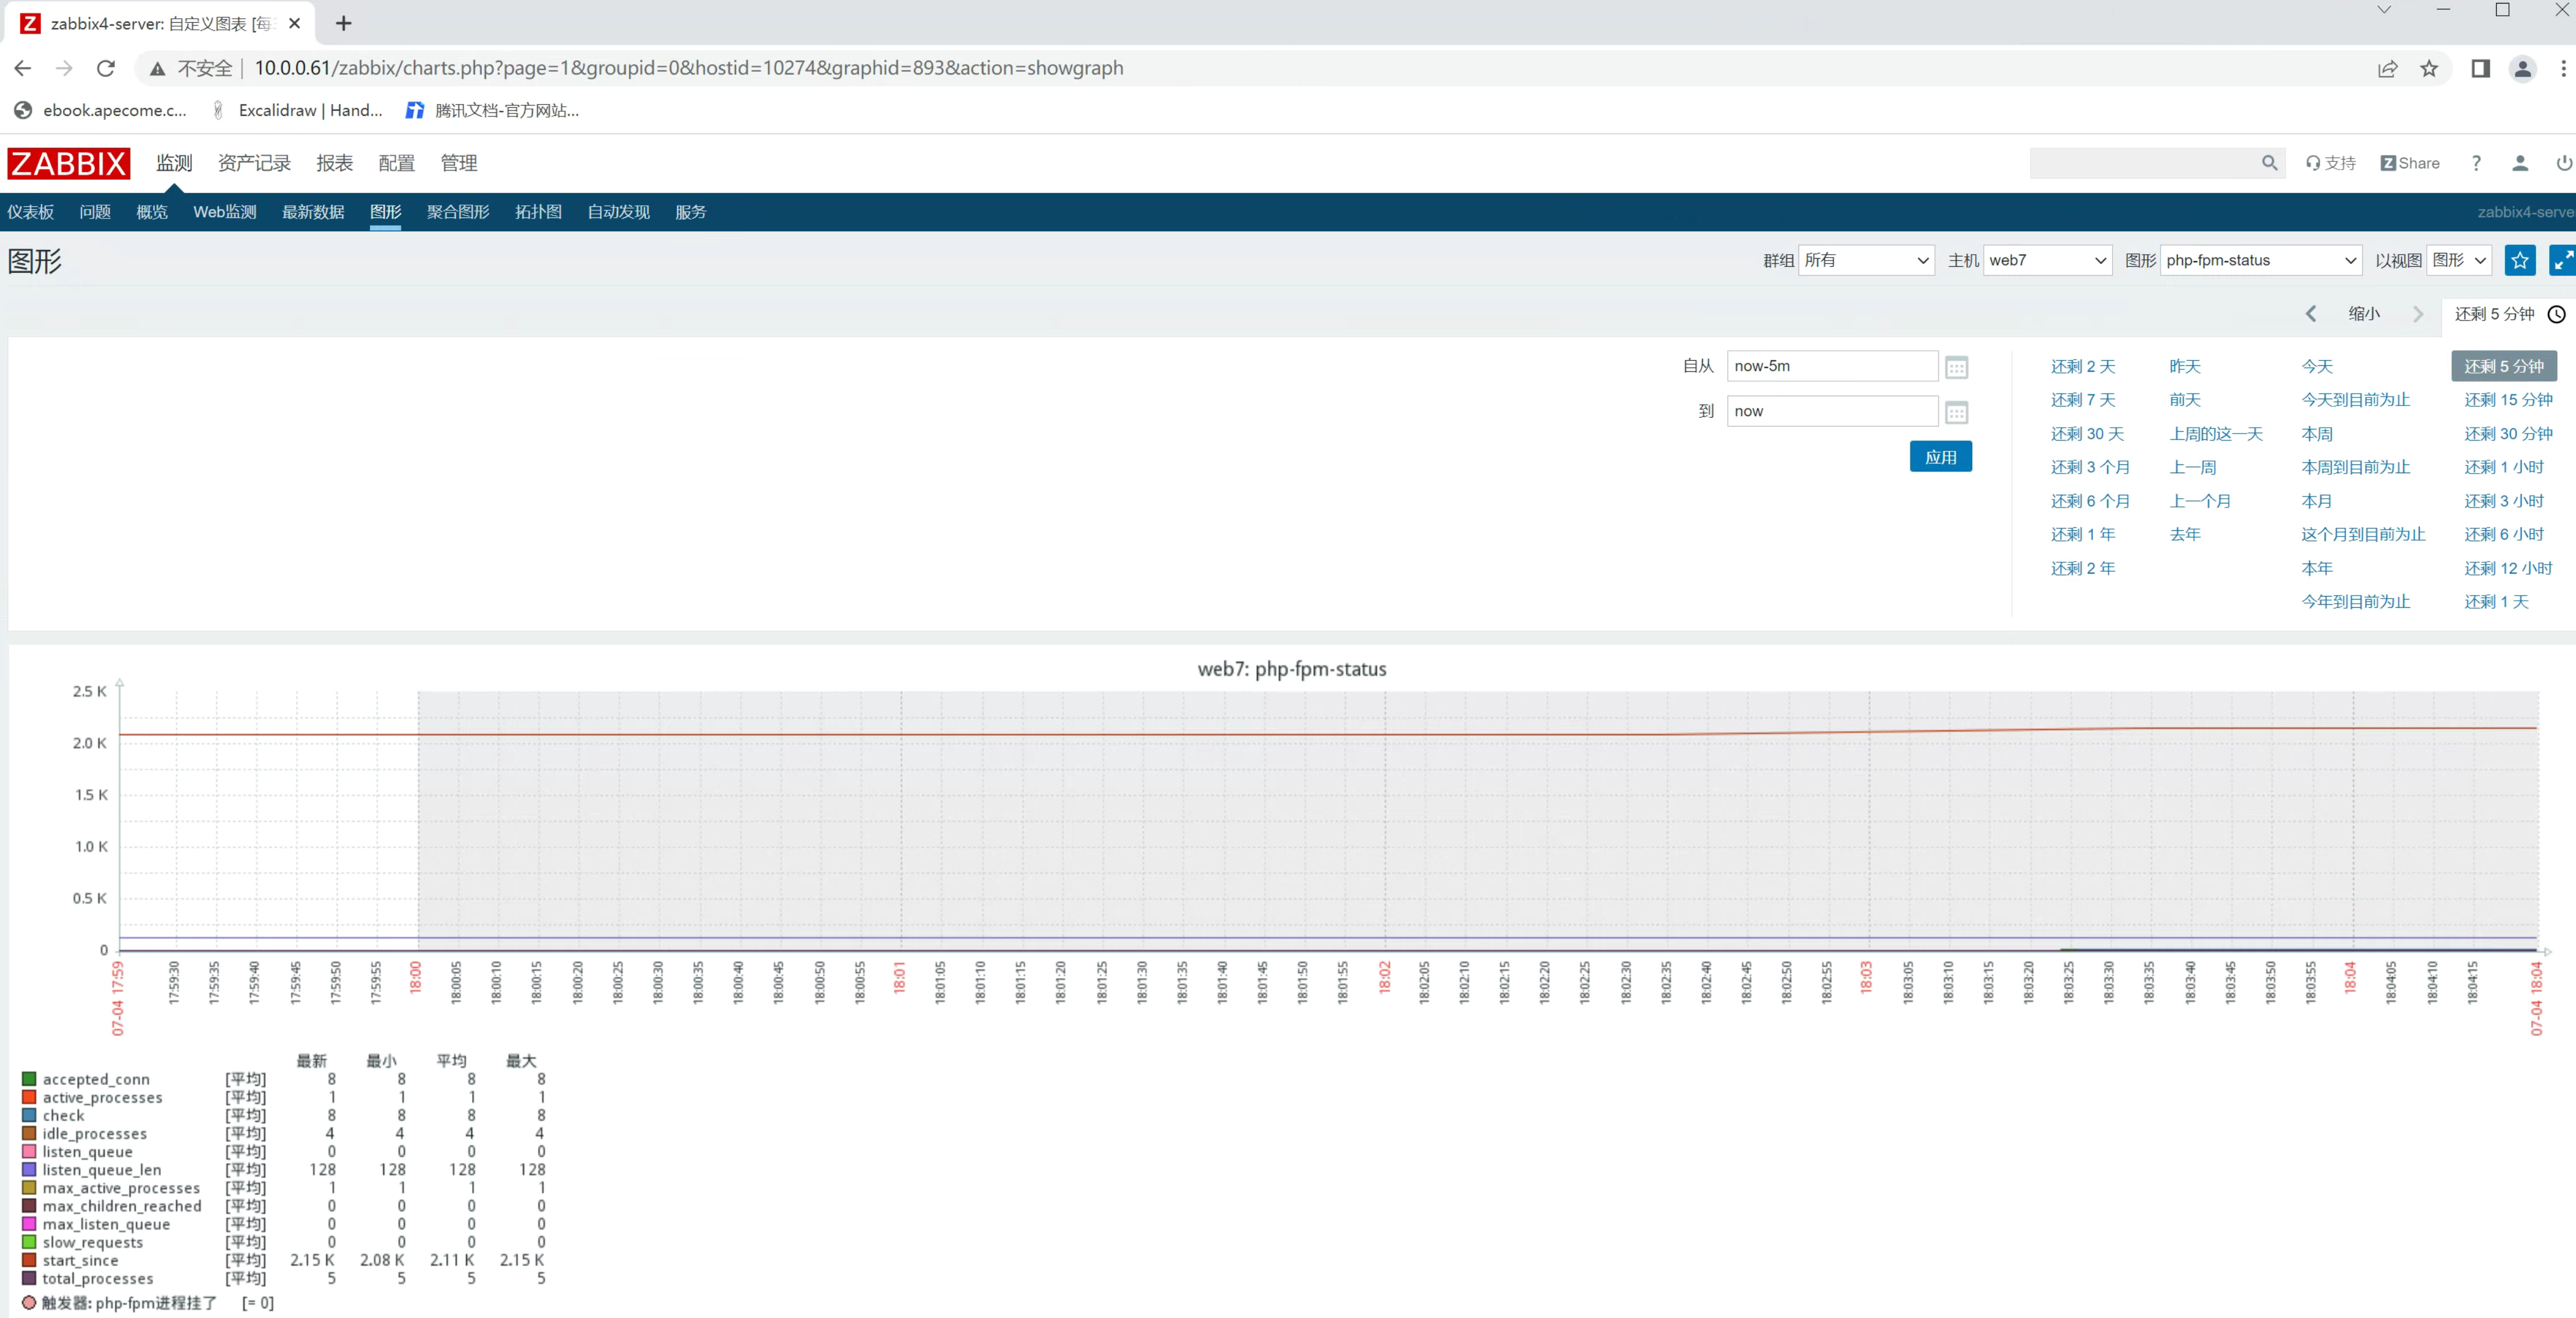This screenshot has width=2576, height=1318.
Task: Bookmark this page with the browser star
Action: [2428, 68]
